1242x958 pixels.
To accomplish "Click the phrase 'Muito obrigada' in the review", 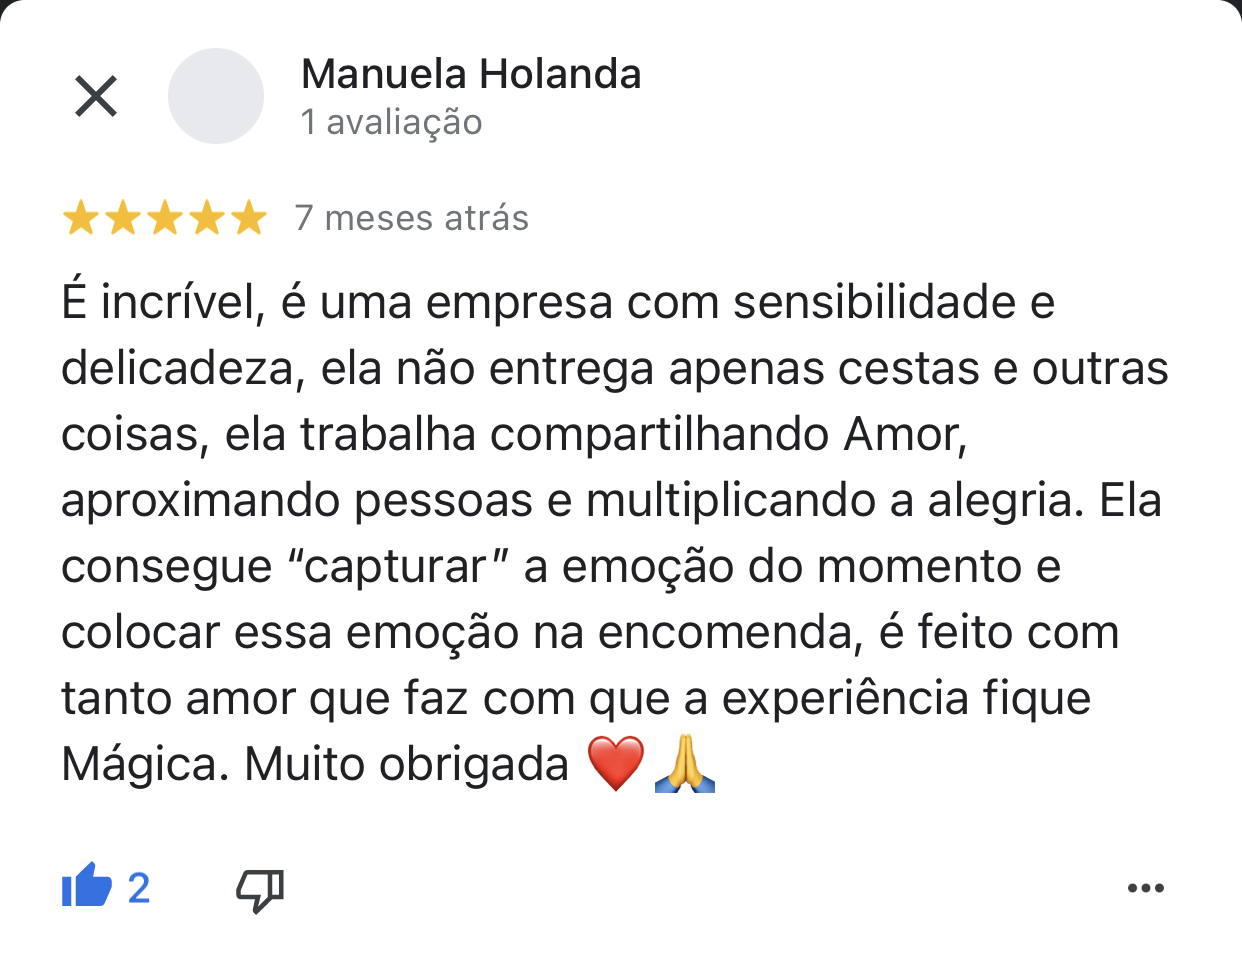I will coord(406,765).
